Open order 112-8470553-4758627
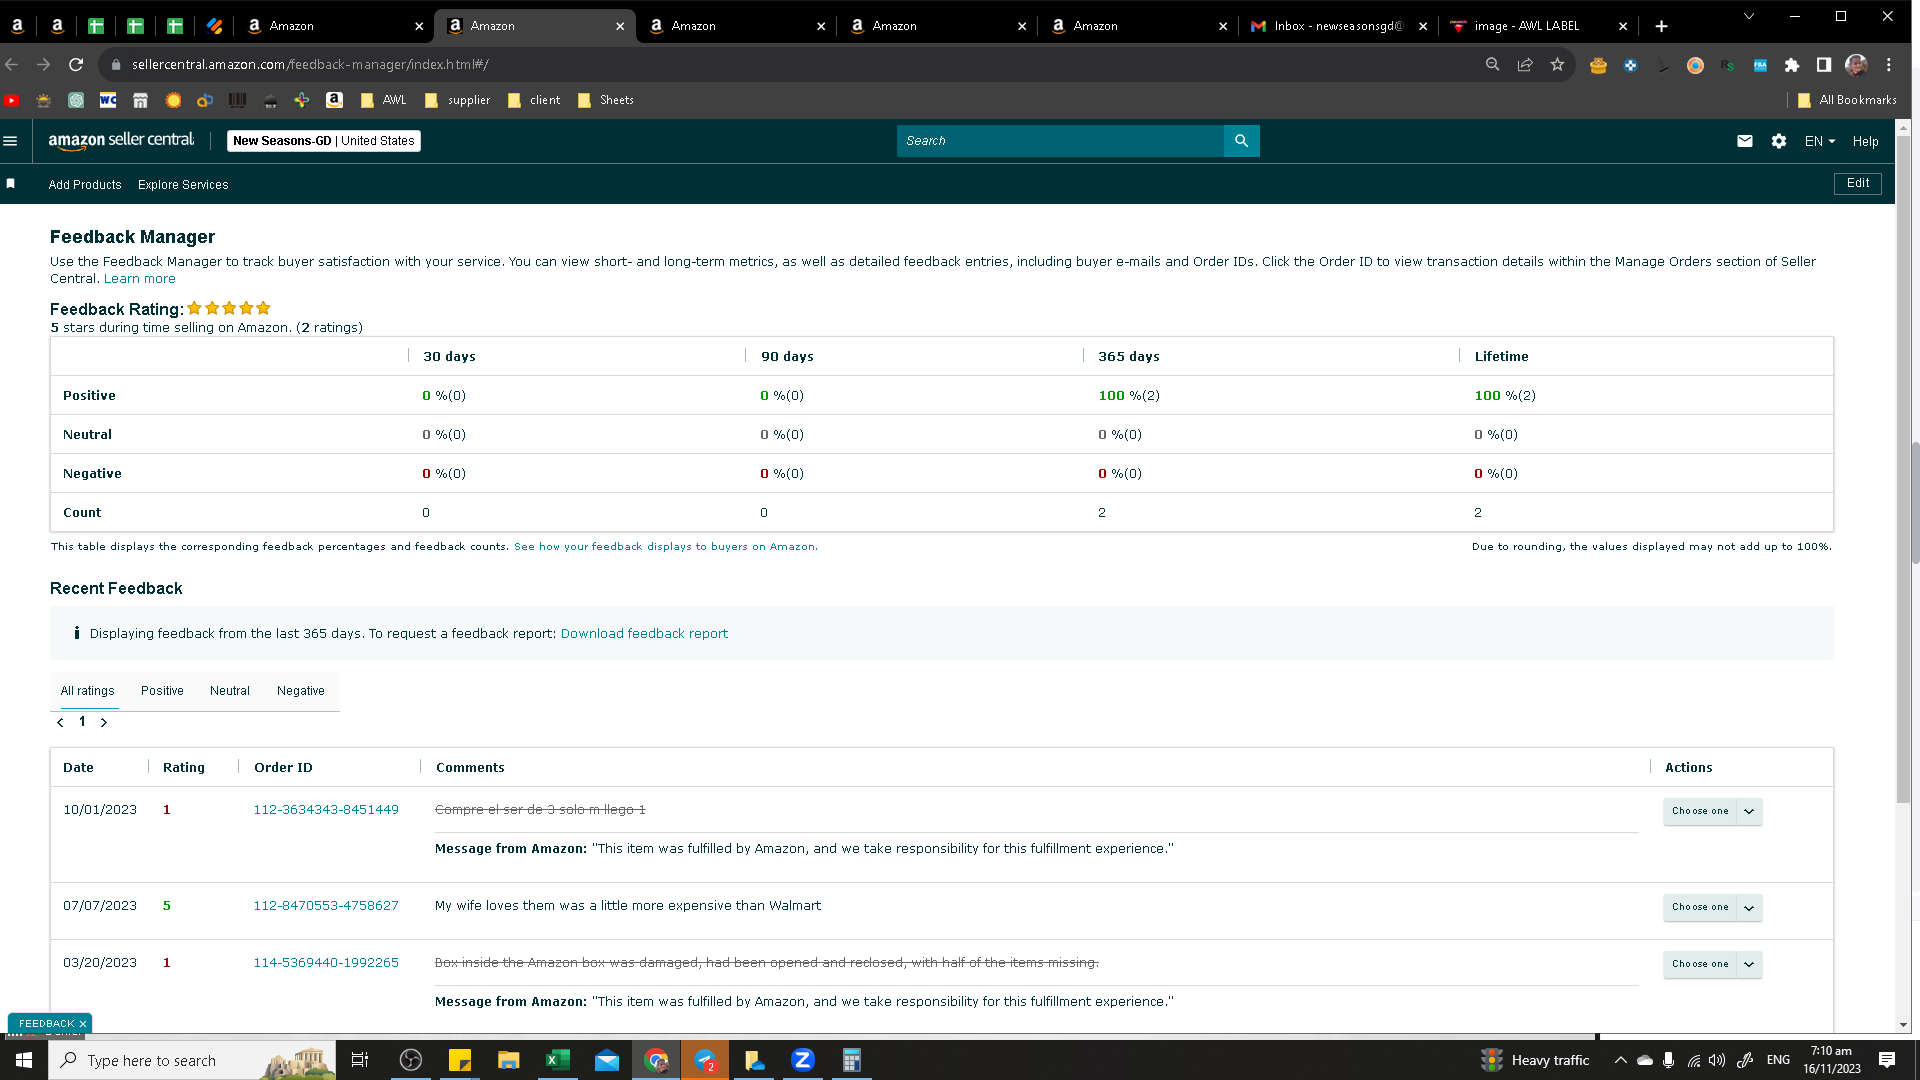 click(x=326, y=906)
